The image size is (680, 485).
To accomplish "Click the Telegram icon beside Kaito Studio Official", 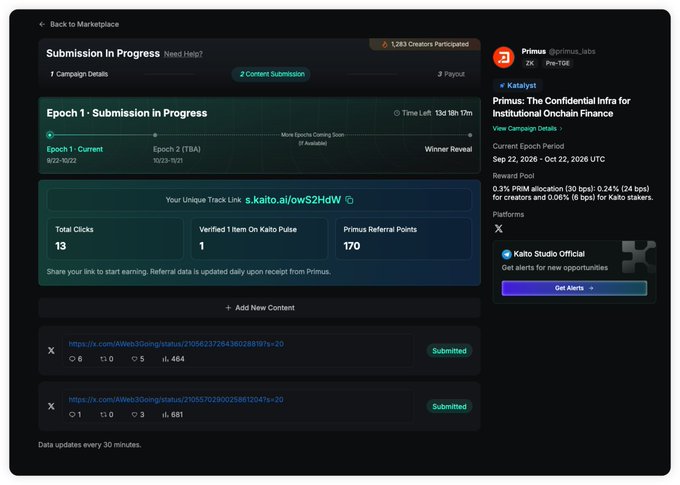I will pos(507,254).
